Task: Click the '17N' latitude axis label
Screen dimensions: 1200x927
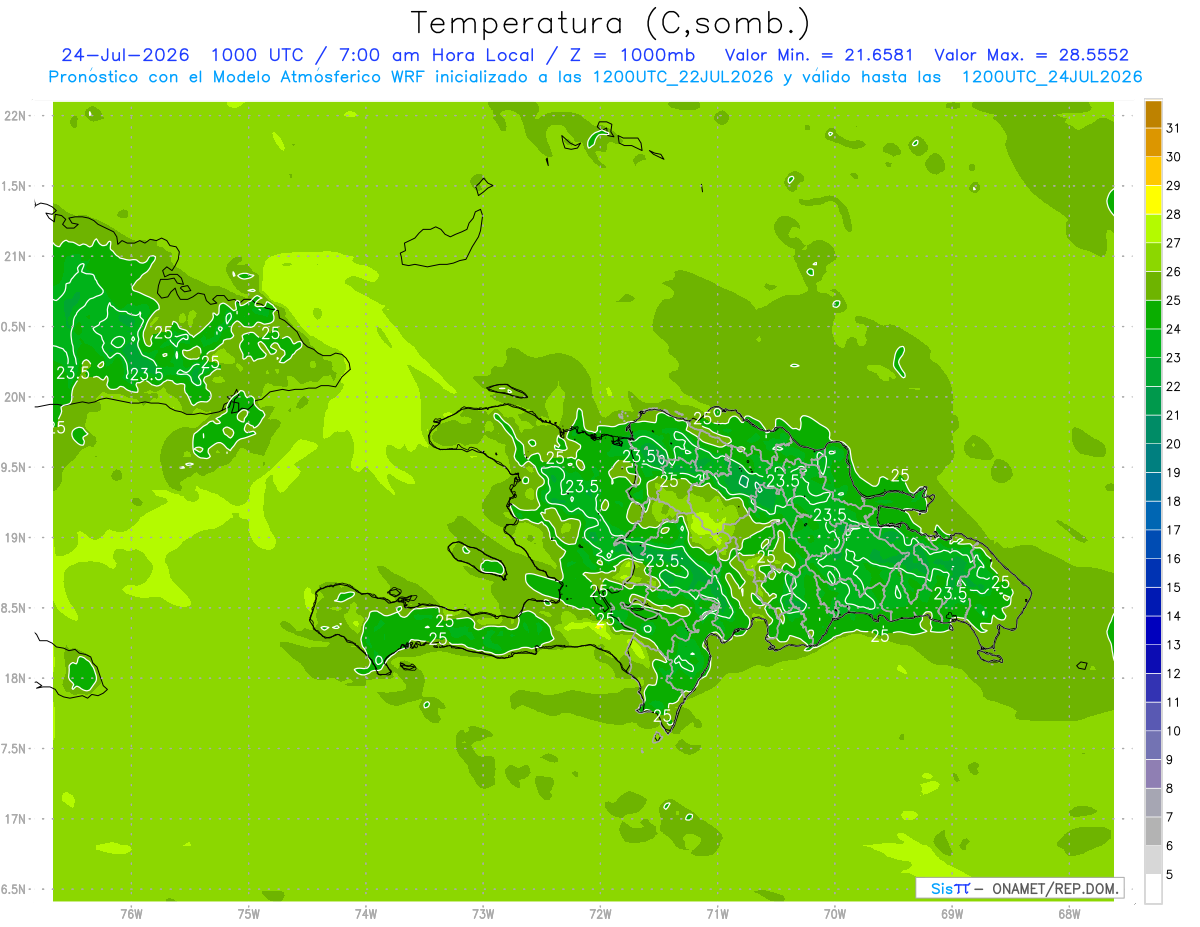Action: coord(17,819)
